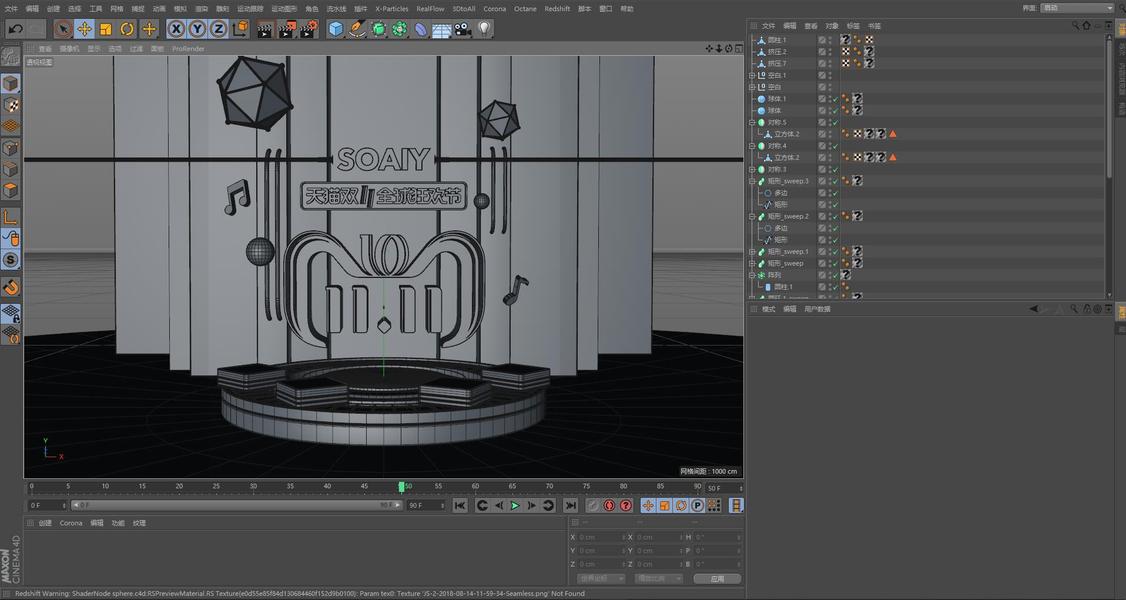
Task: Toggle X axis lock
Action: [x=176, y=29]
